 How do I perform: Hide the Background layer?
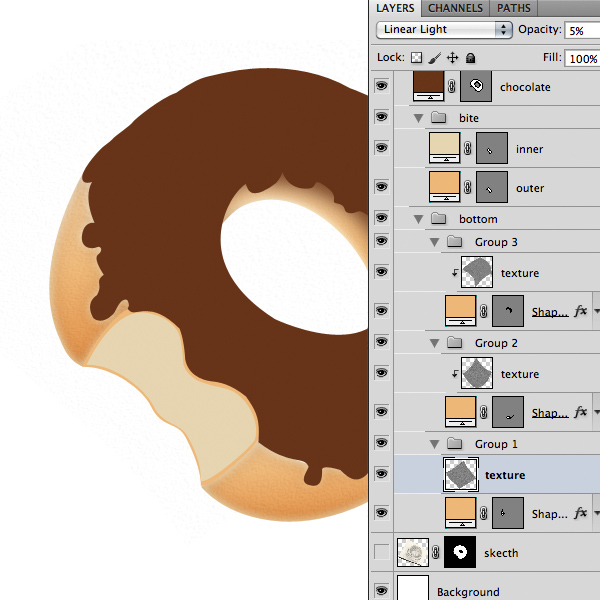tap(381, 590)
